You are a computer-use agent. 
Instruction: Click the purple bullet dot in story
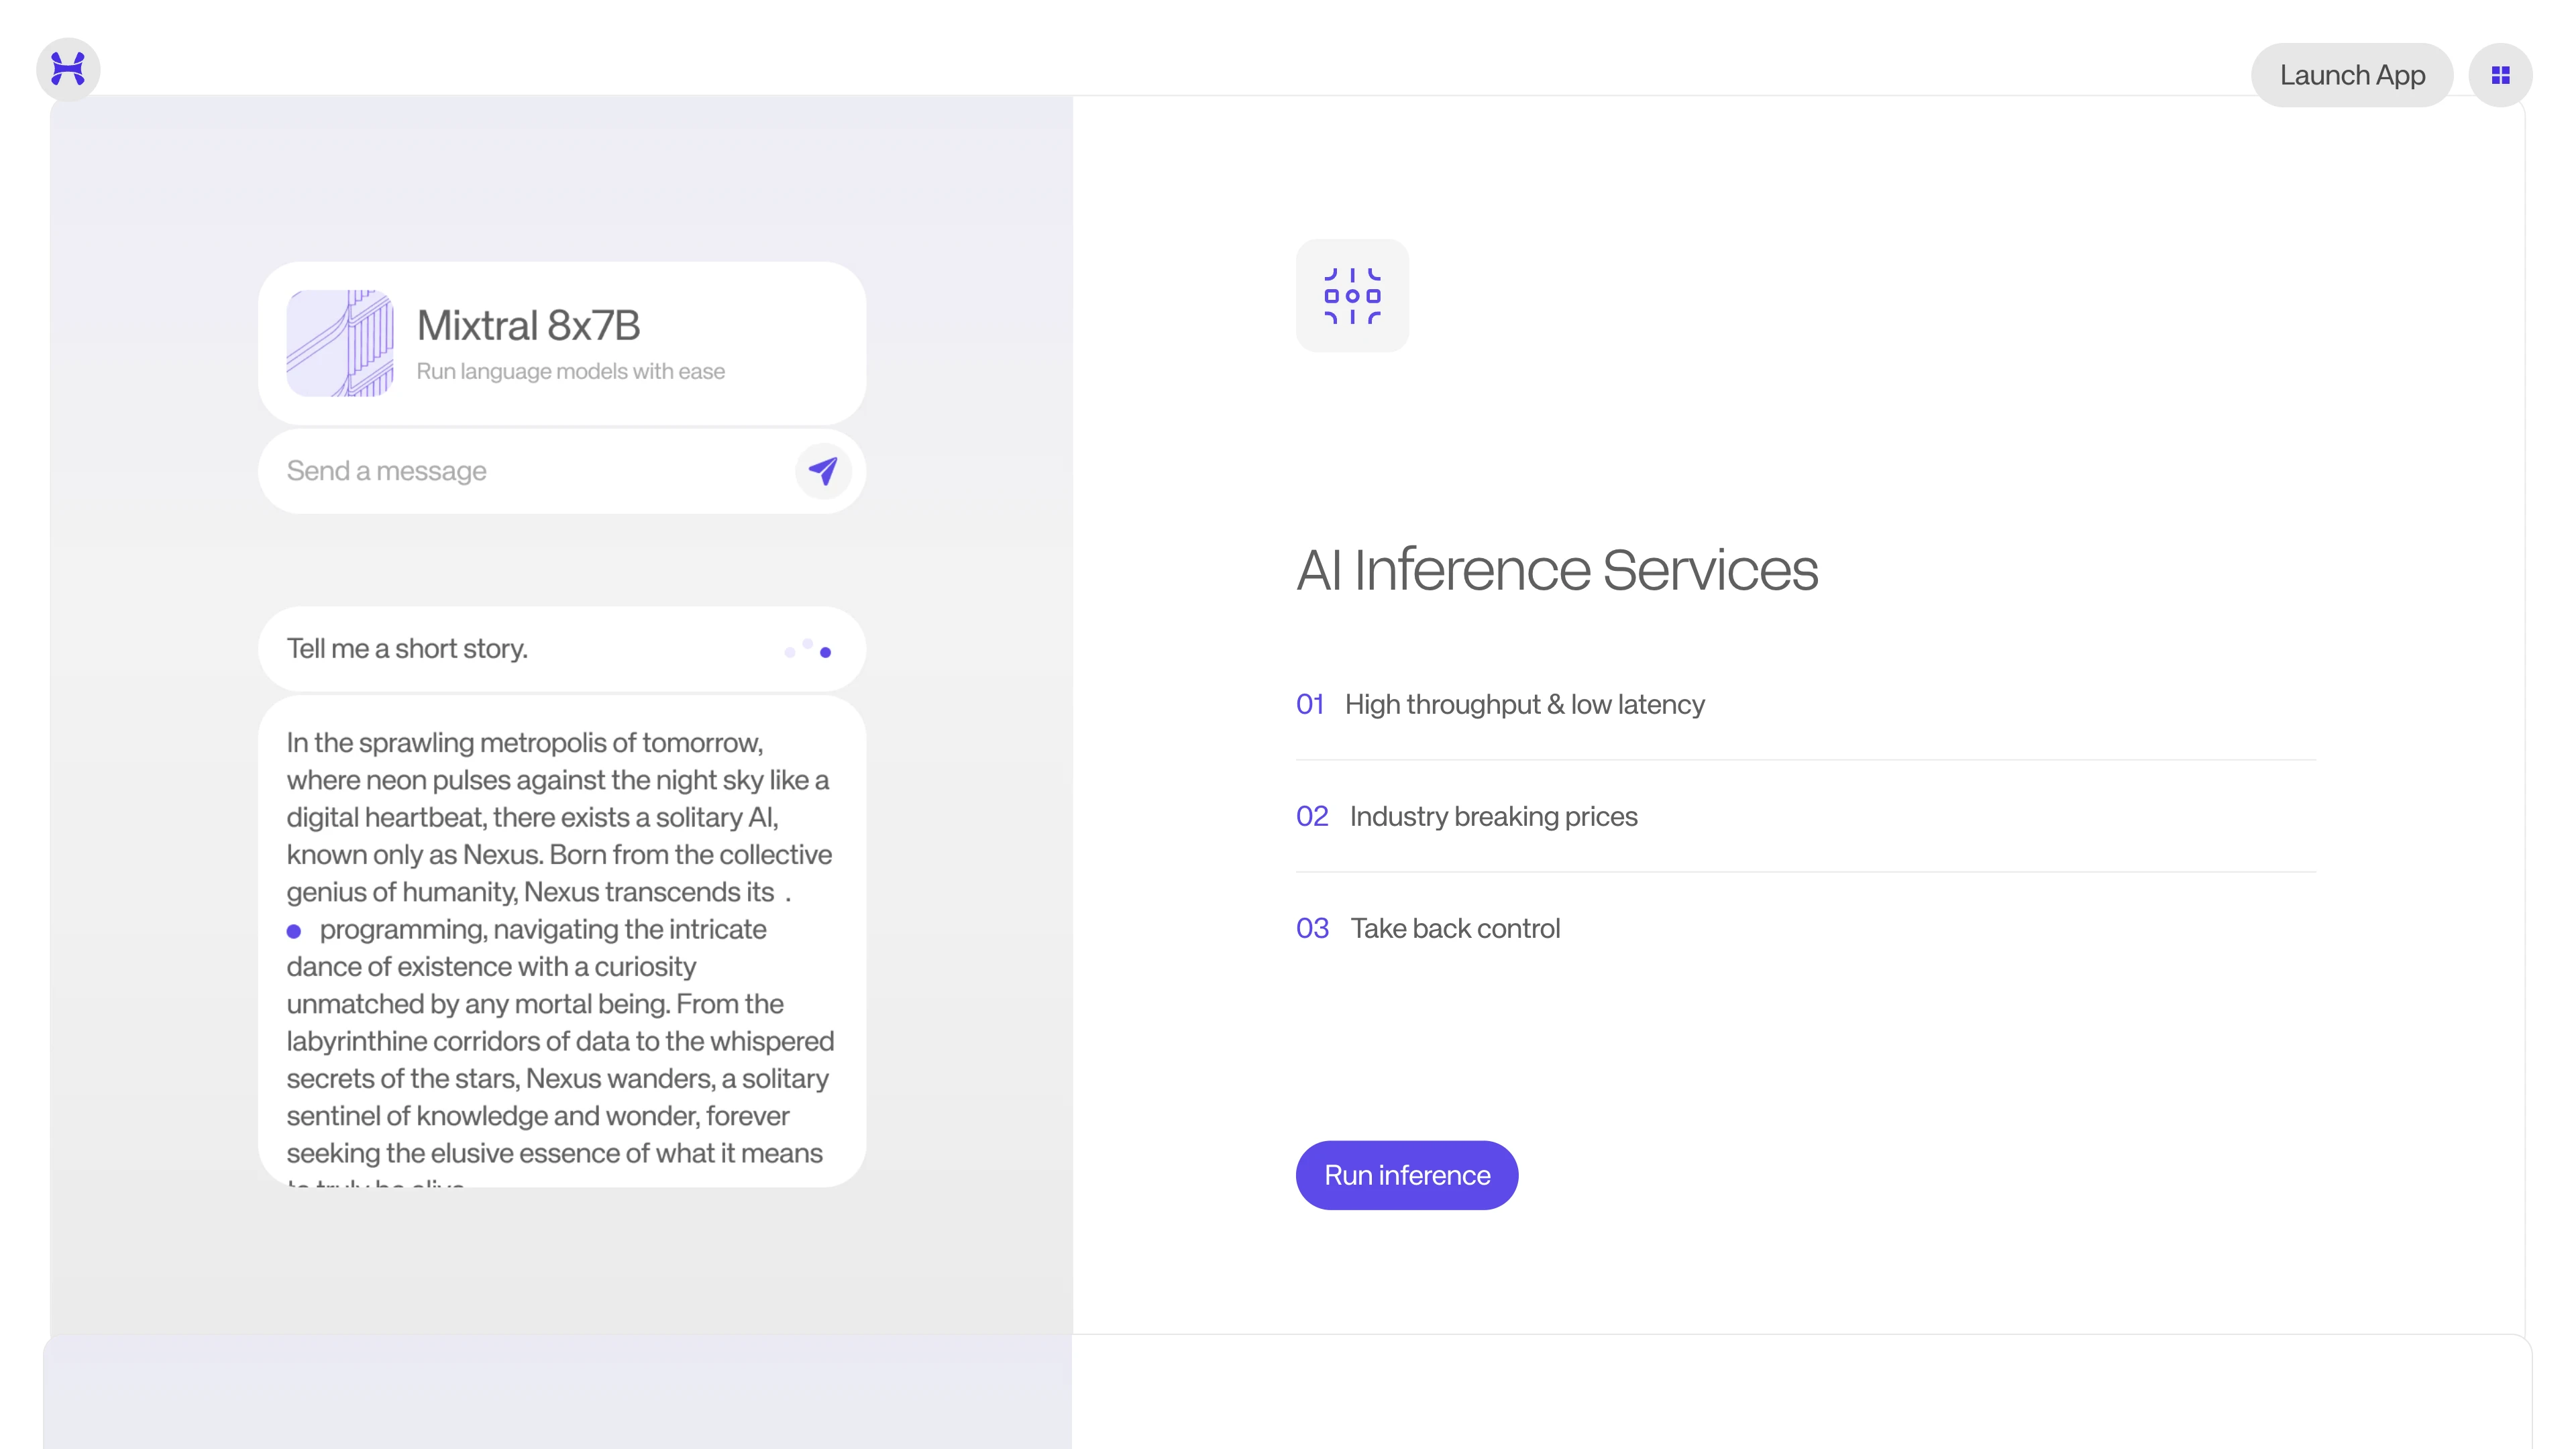[294, 931]
